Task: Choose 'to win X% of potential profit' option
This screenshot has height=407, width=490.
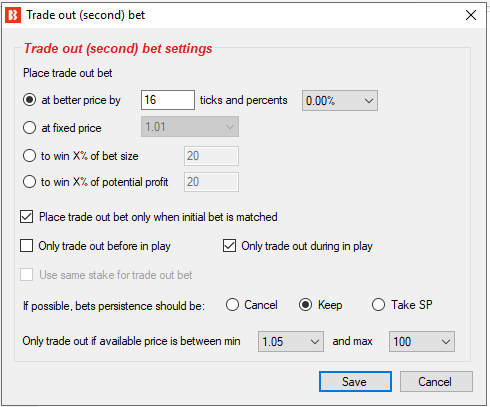Action: pyautogui.click(x=29, y=182)
